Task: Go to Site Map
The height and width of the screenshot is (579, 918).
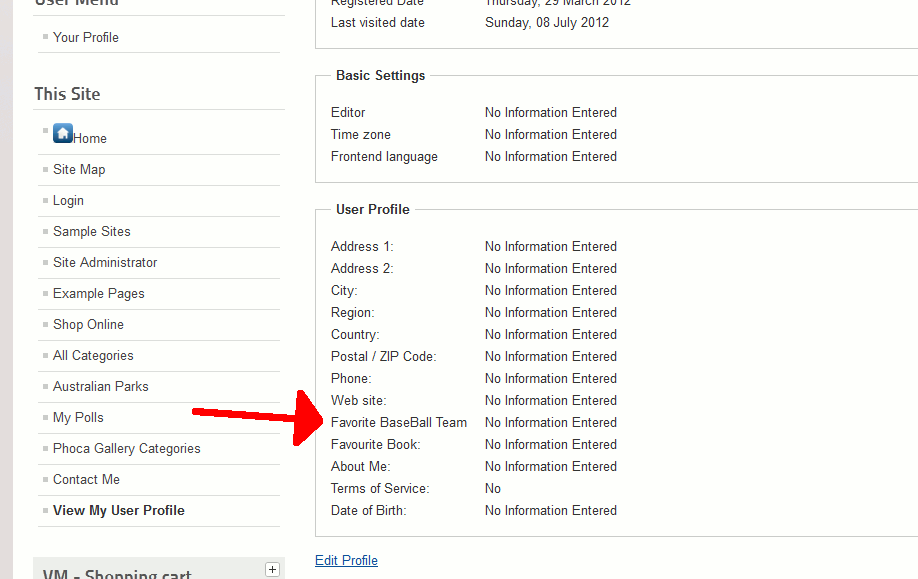Action: 79,170
